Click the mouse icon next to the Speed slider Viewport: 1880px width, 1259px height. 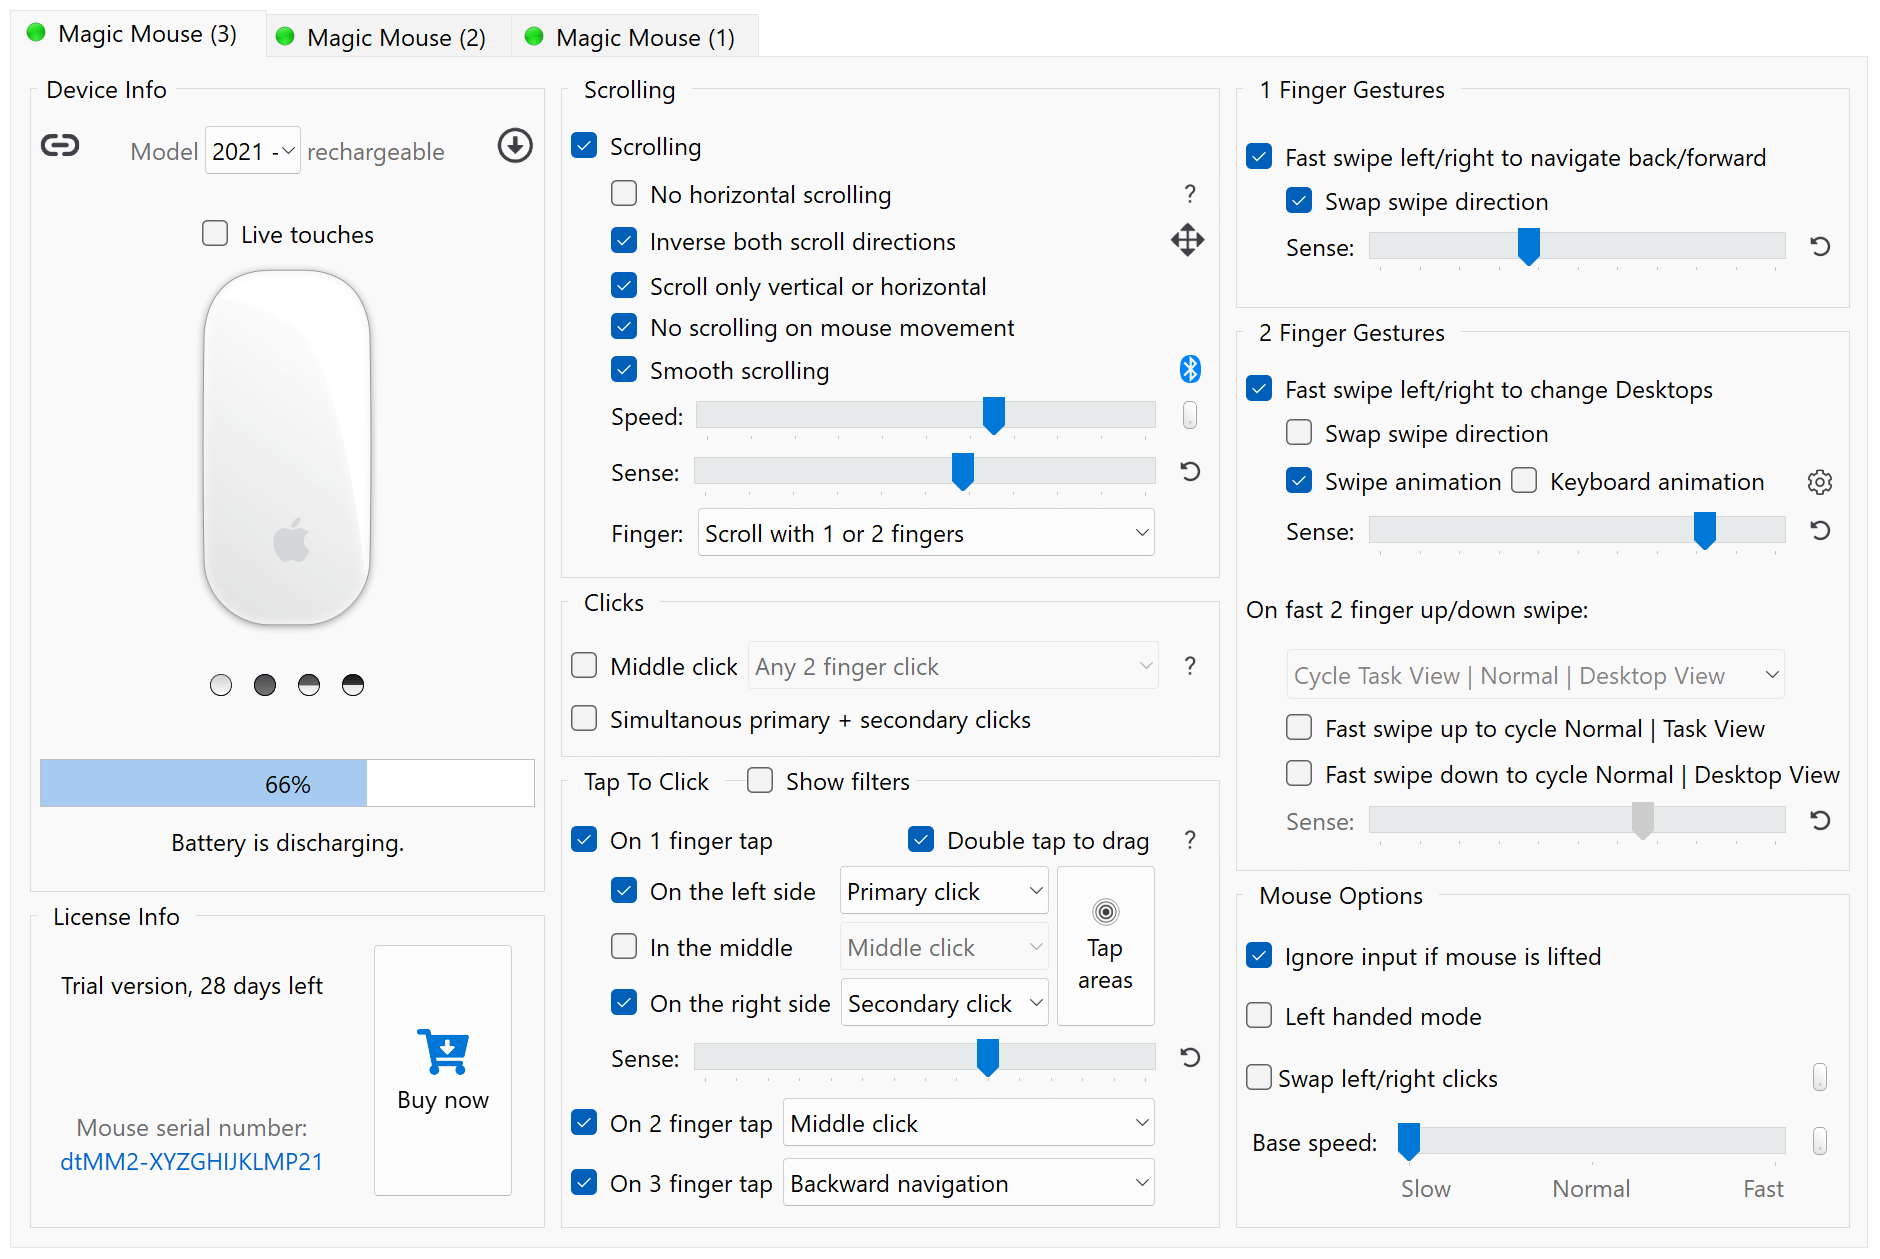pyautogui.click(x=1189, y=415)
